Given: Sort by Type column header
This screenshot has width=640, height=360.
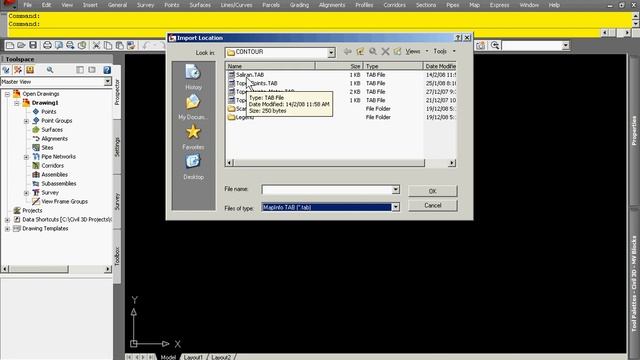Looking at the screenshot, I should tap(393, 66).
